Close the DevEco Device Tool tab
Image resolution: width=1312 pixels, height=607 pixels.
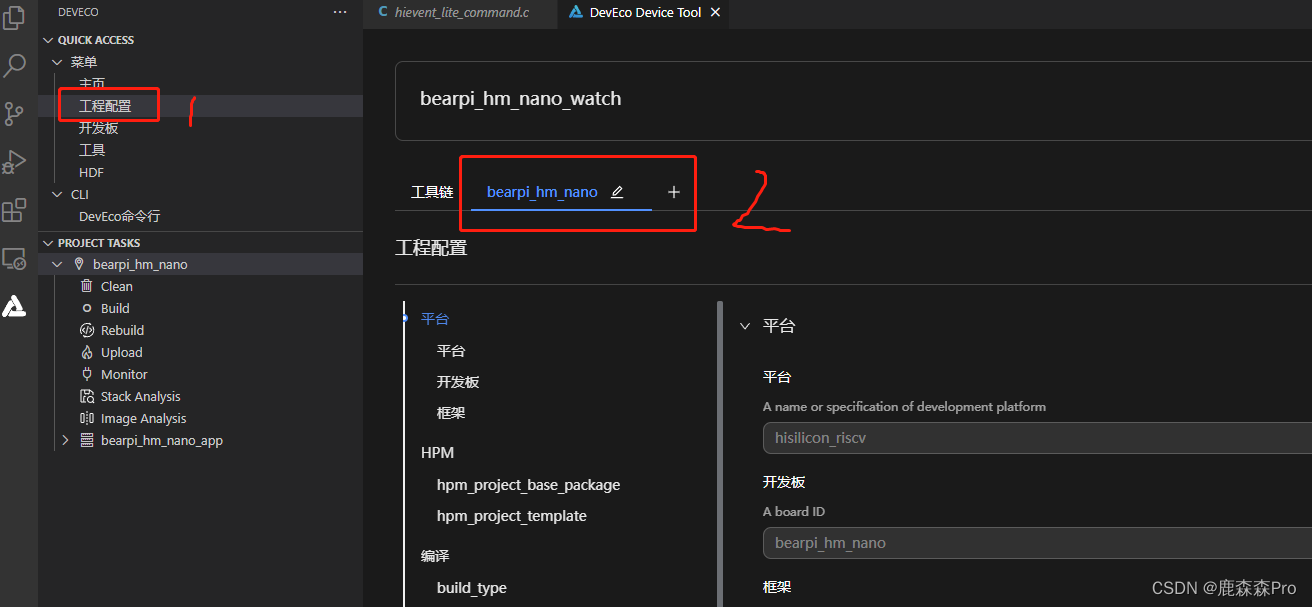click(x=713, y=13)
